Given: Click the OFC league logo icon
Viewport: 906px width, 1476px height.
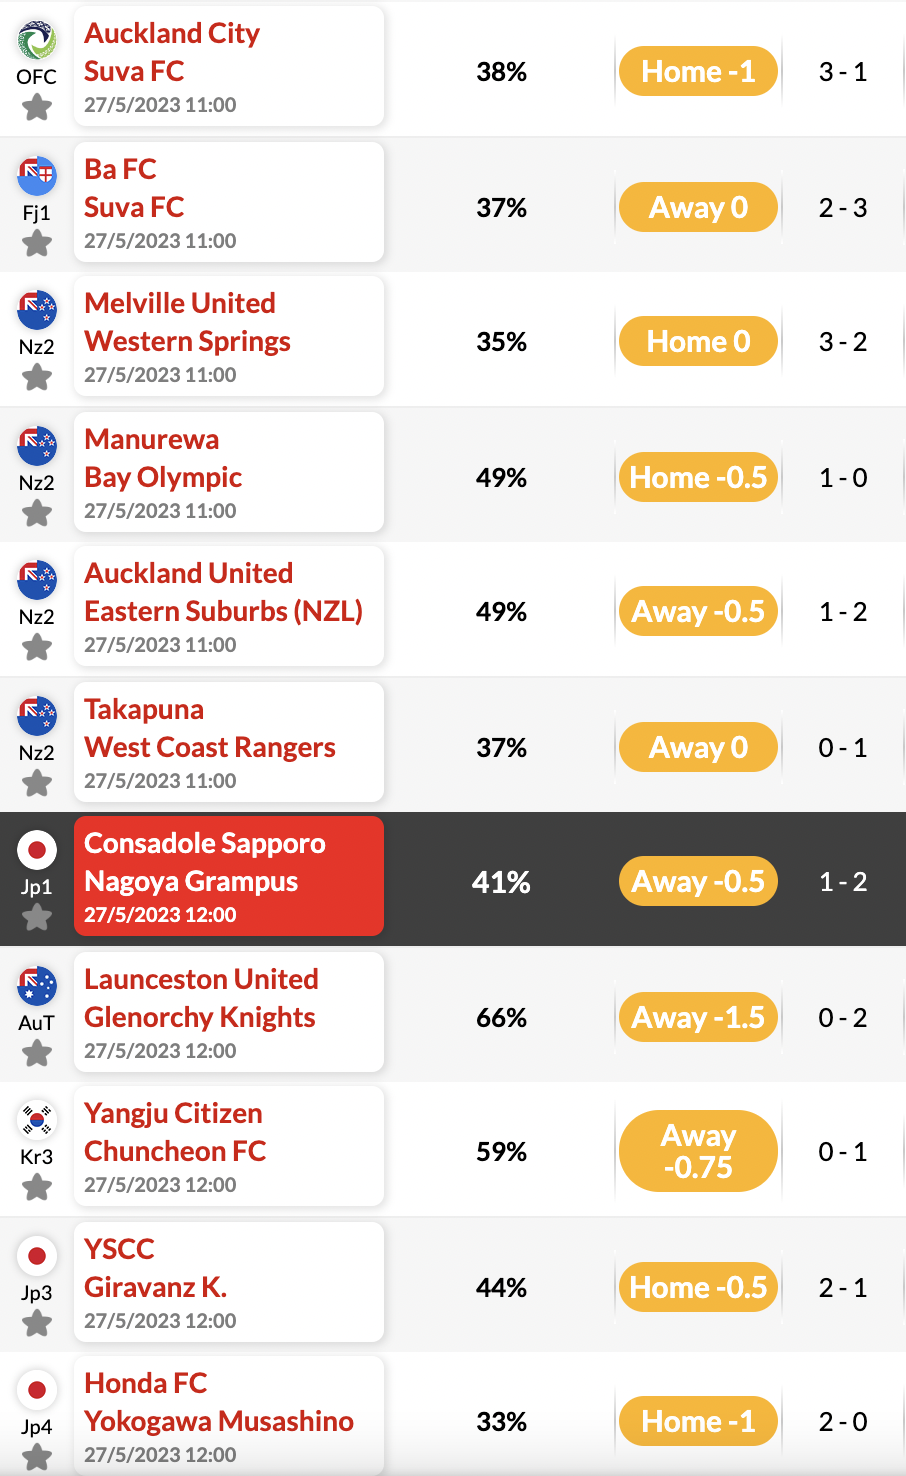Looking at the screenshot, I should point(37,40).
